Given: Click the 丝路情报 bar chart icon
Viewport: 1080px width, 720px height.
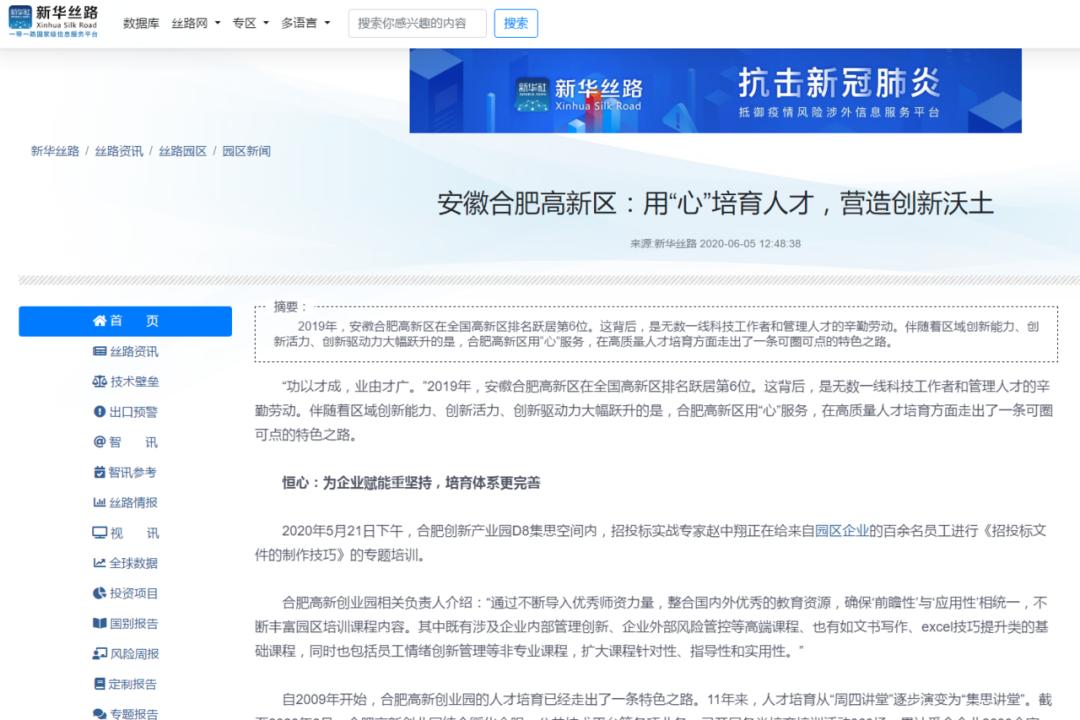Looking at the screenshot, I should tap(100, 502).
